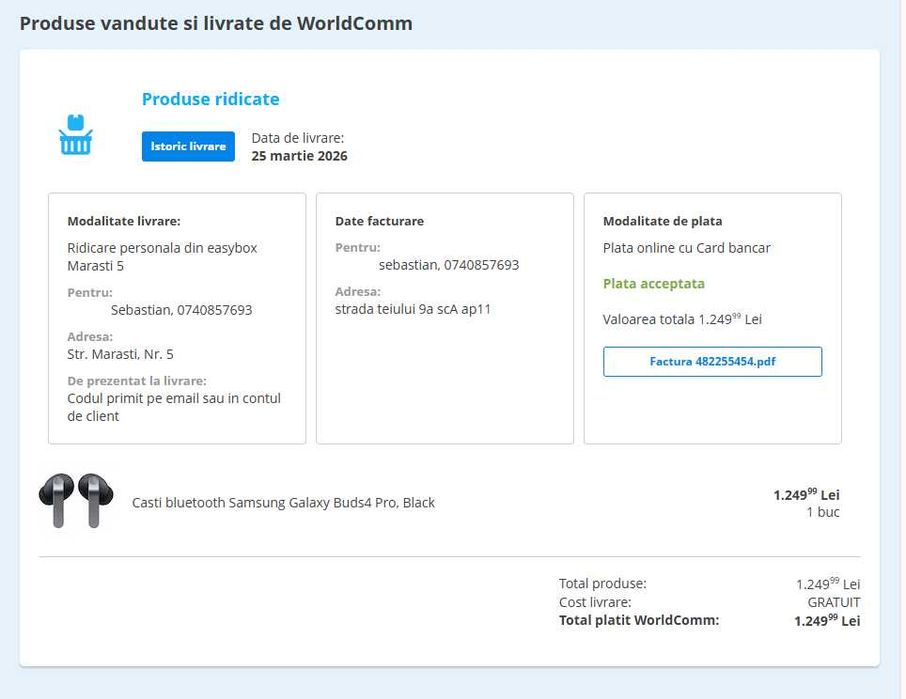Click the blue shopping basket icon
The width and height of the screenshot is (906, 699).
pos(75,135)
